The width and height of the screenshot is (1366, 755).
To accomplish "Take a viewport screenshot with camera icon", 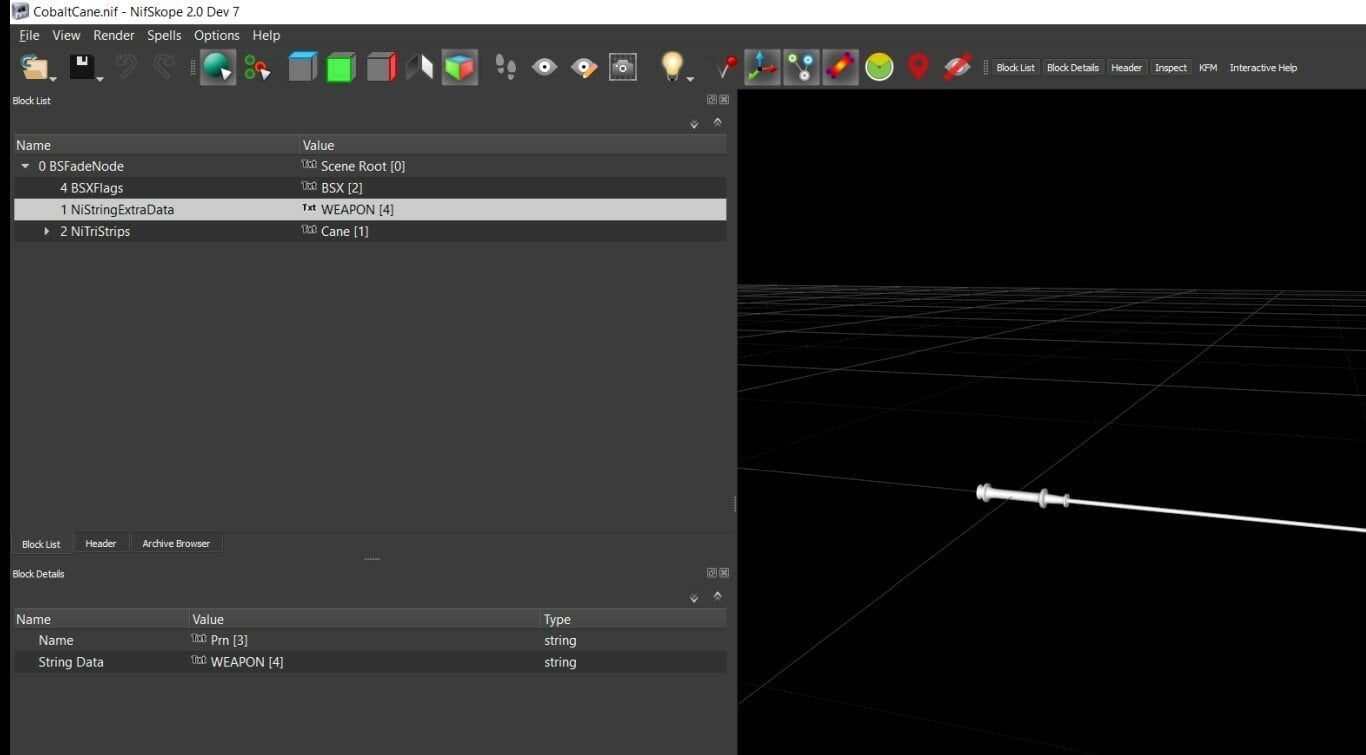I will tap(623, 67).
